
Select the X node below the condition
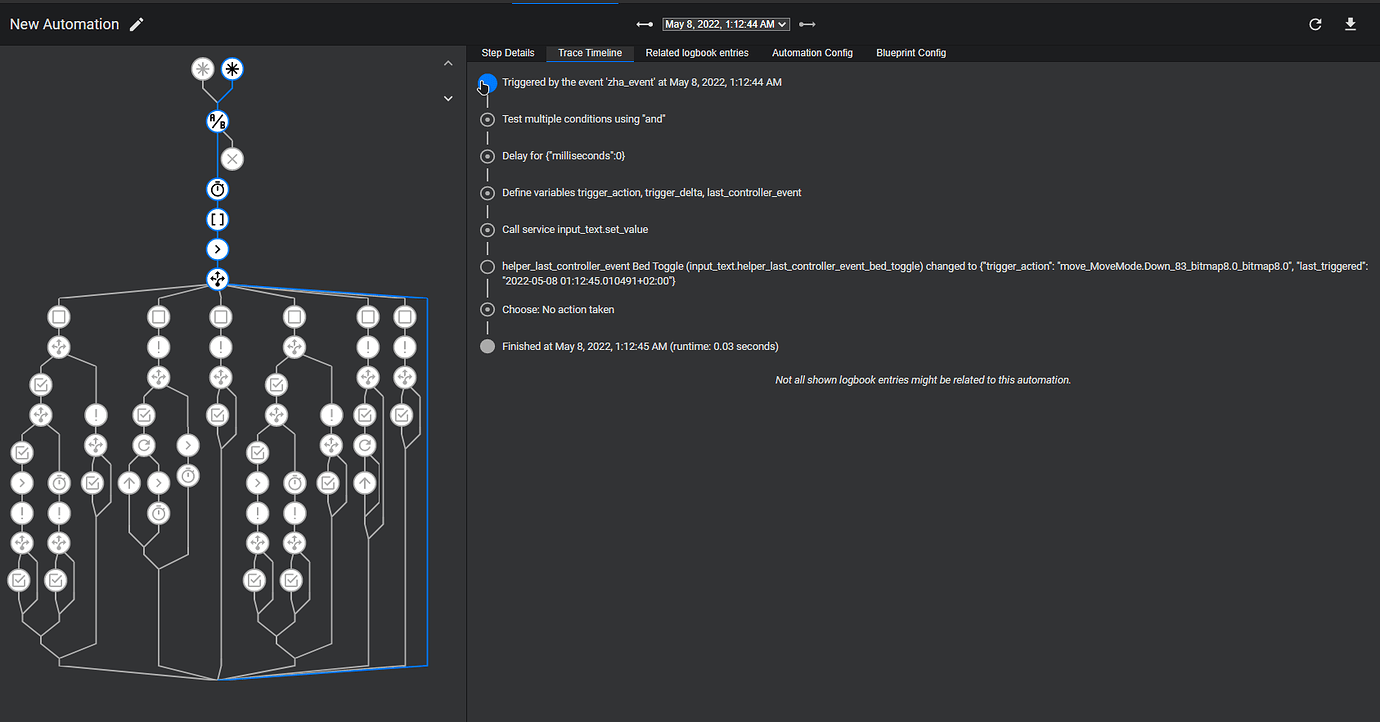[232, 158]
